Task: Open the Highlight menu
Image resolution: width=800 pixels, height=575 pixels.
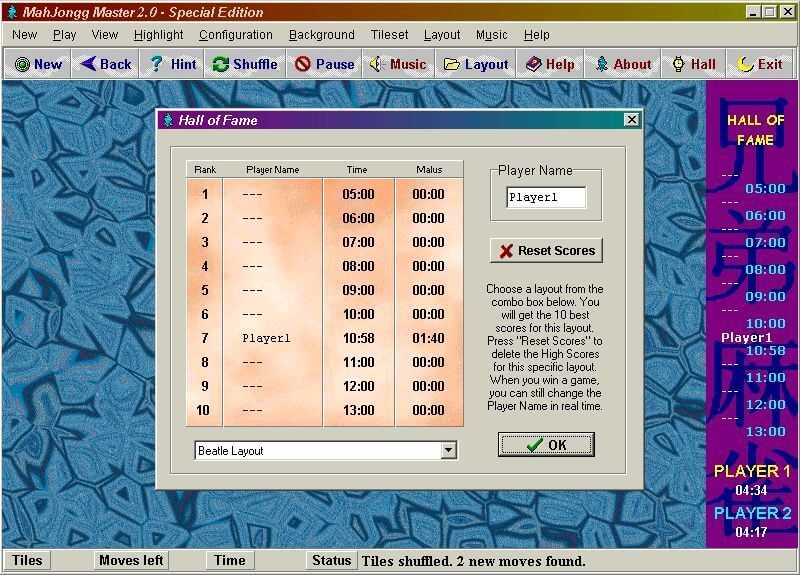Action: point(158,35)
